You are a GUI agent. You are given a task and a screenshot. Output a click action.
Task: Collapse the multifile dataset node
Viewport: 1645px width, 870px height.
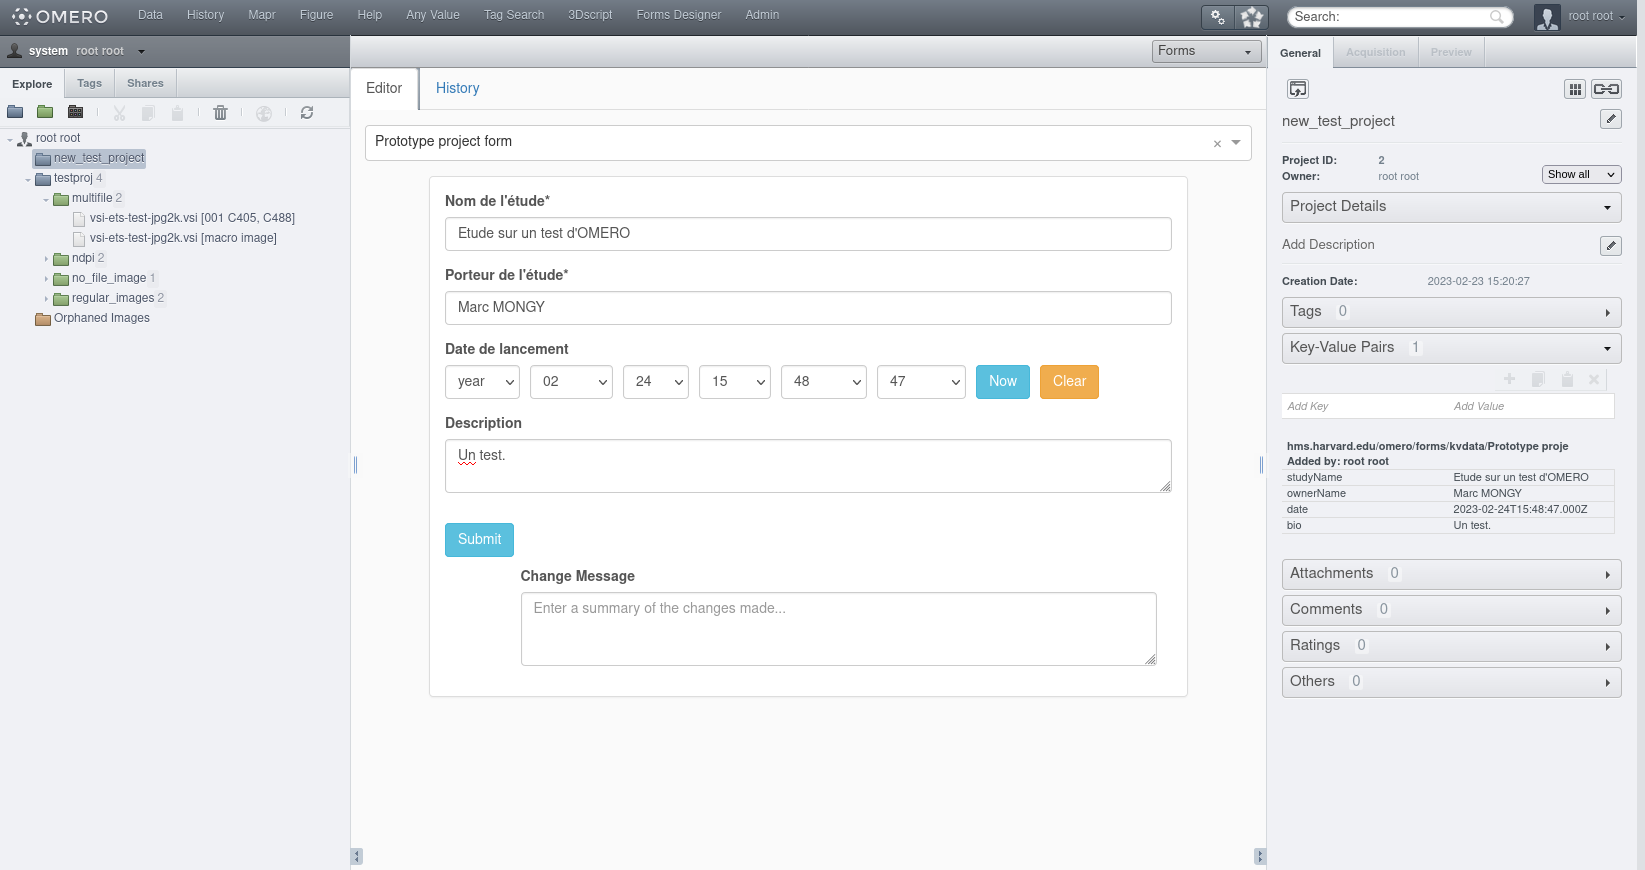tap(46, 199)
